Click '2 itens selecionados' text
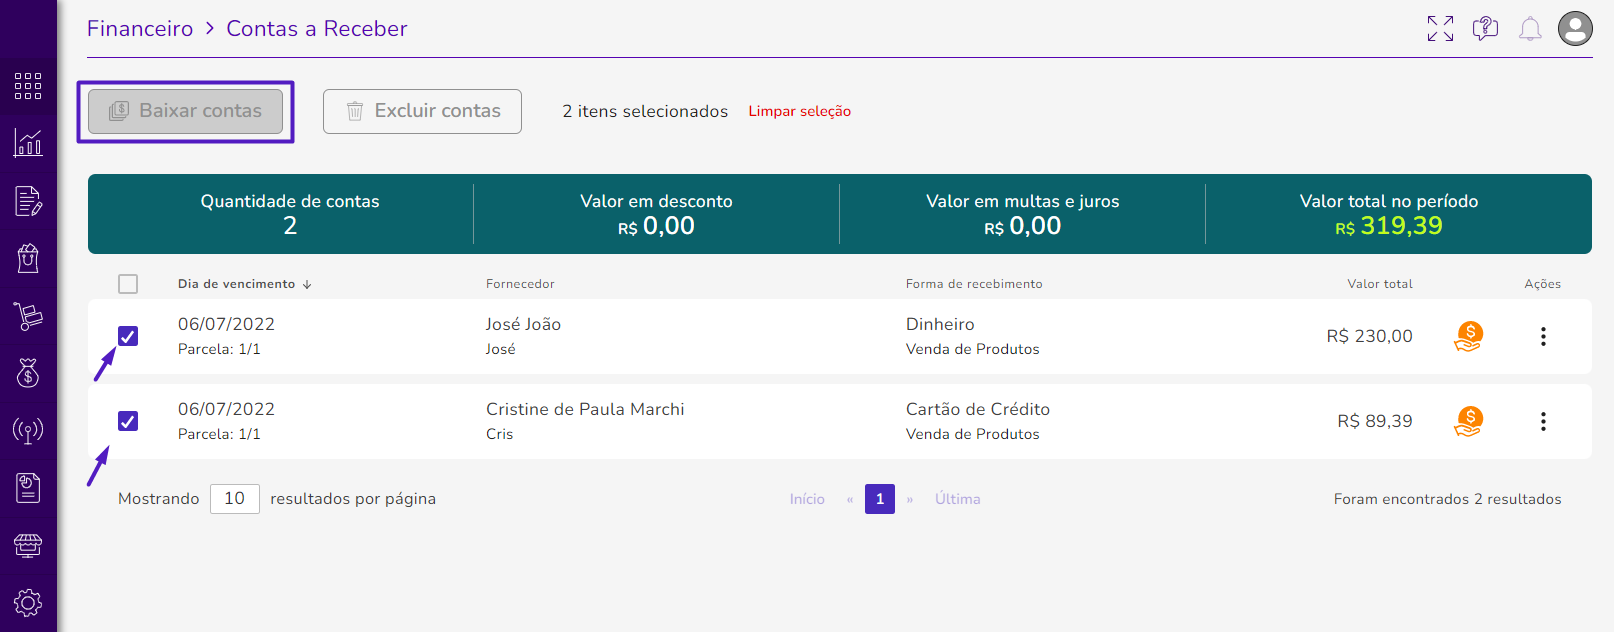This screenshot has width=1614, height=632. (x=645, y=111)
